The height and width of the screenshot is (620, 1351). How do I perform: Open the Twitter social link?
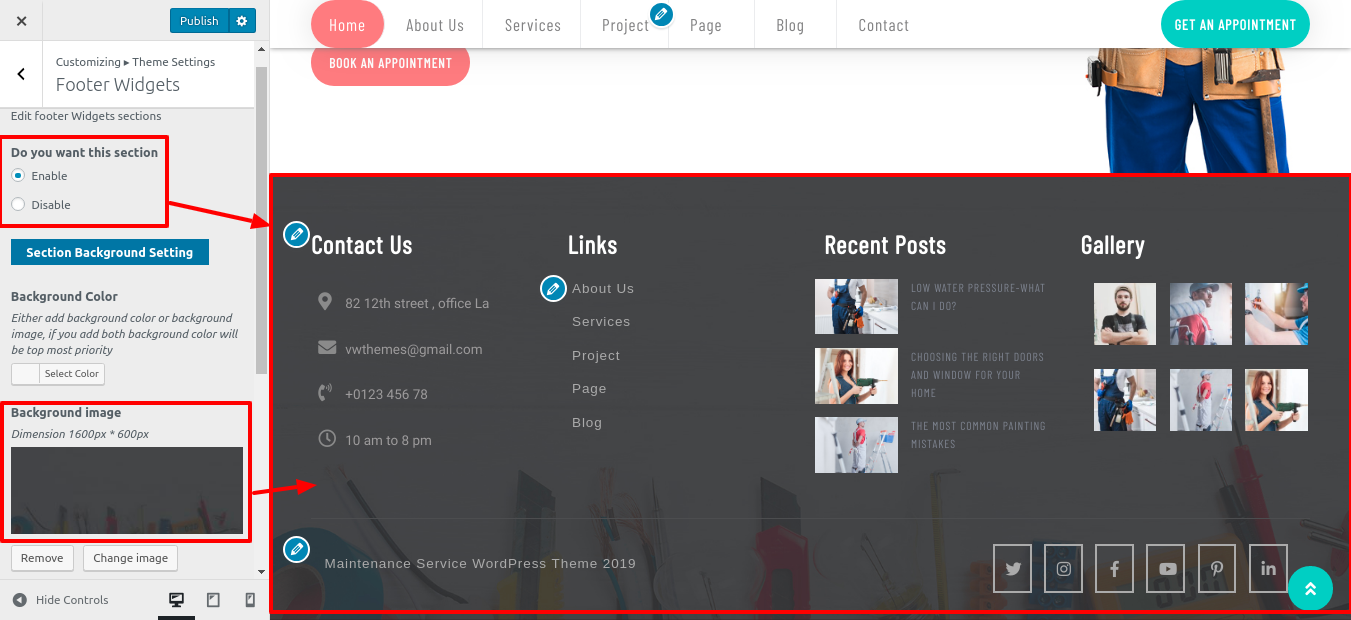(x=1013, y=569)
